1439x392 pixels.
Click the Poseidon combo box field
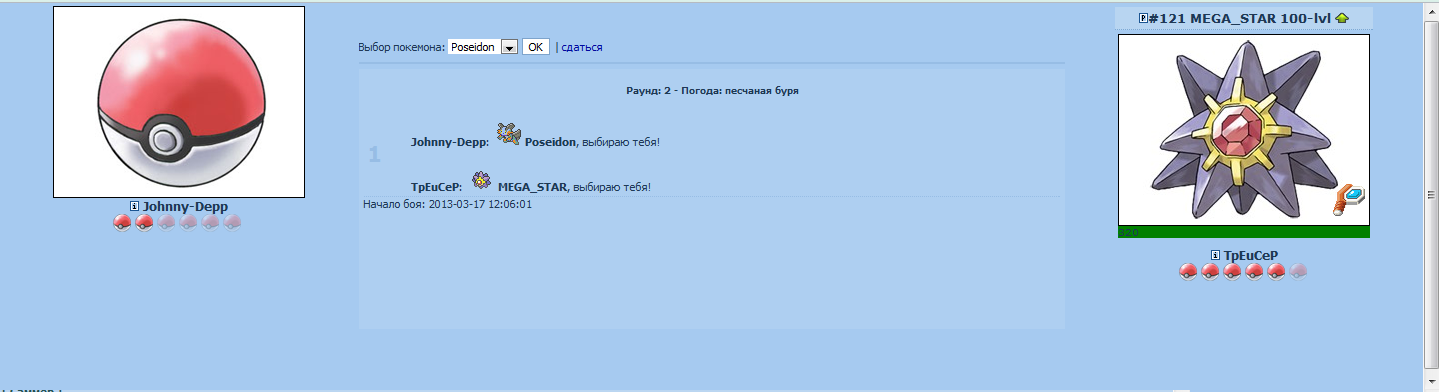coord(482,47)
